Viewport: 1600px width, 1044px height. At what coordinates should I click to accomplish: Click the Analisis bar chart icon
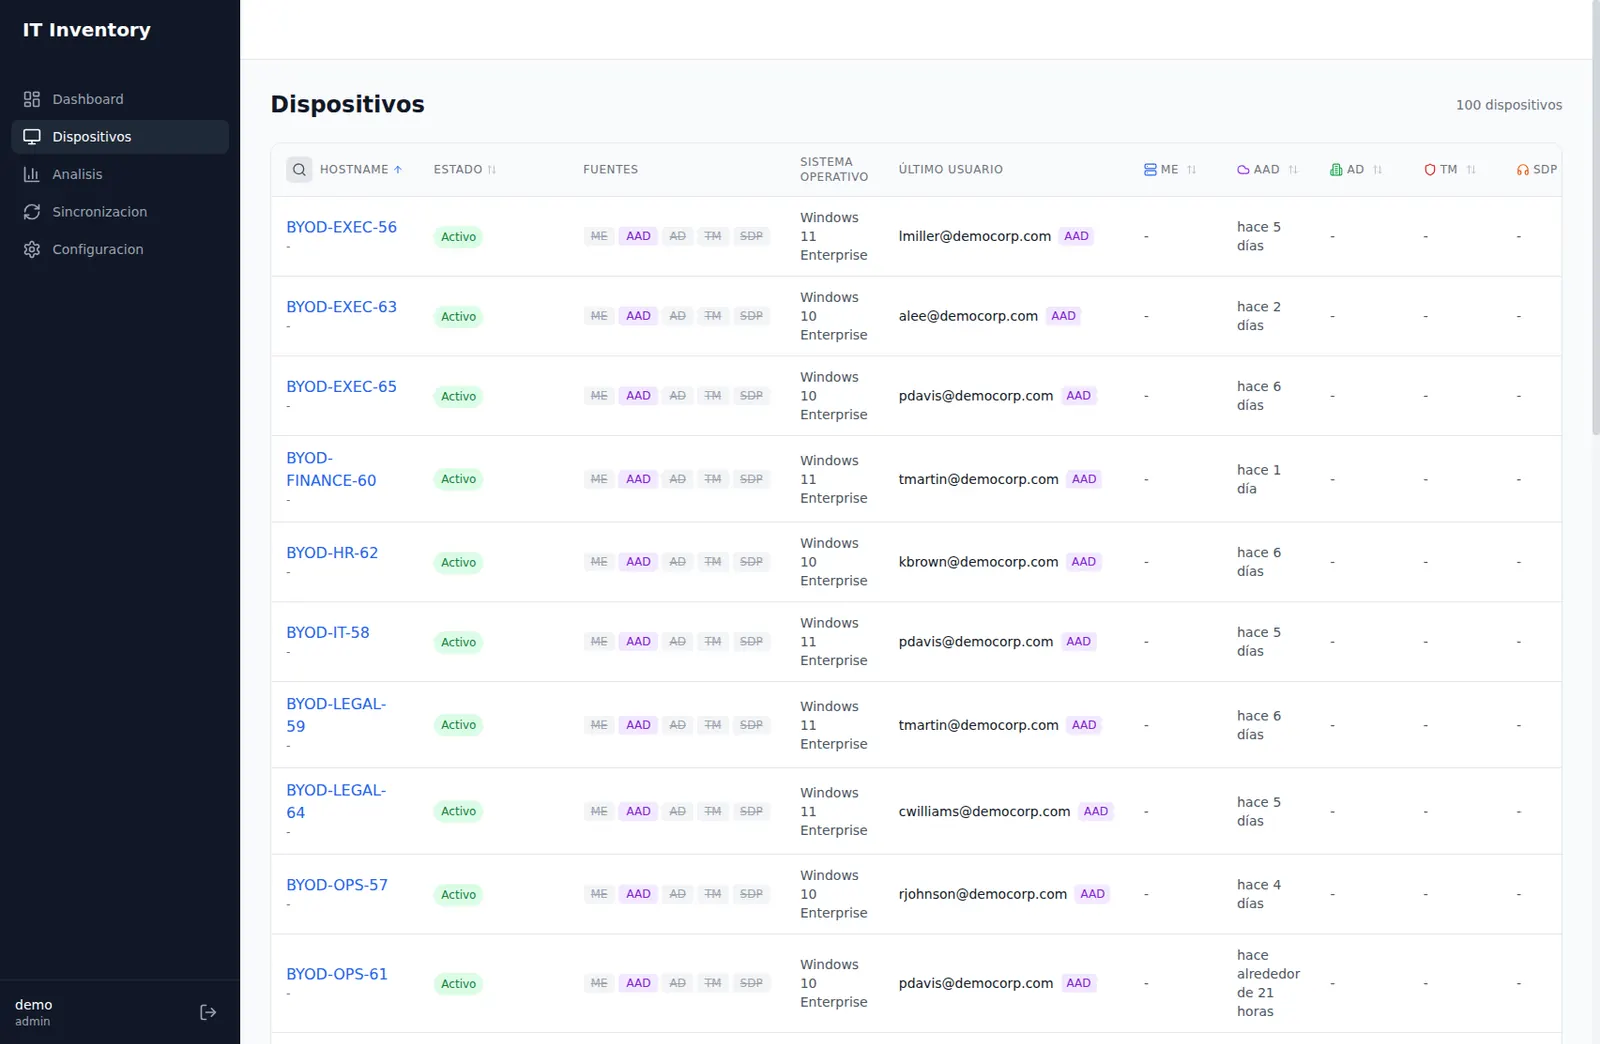point(32,174)
